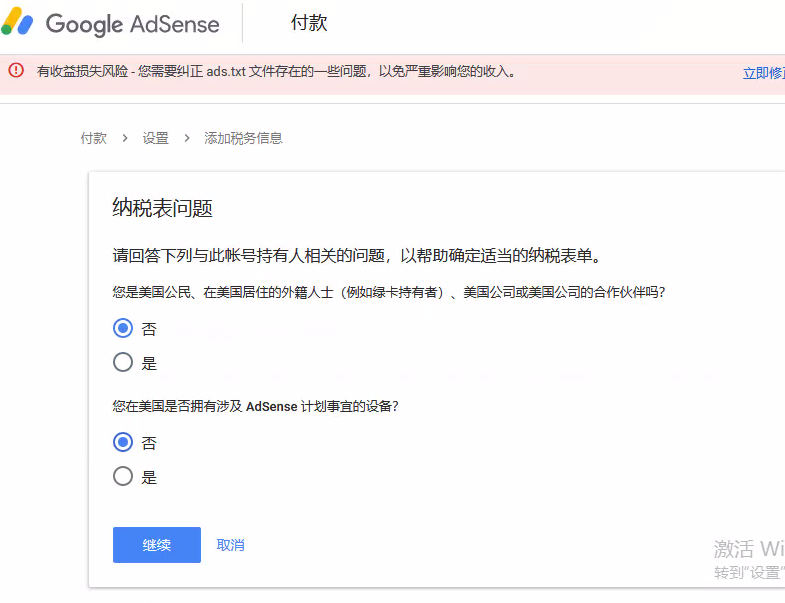
Task: Go to 付款 in the breadcrumb
Action: pyautogui.click(x=94, y=138)
